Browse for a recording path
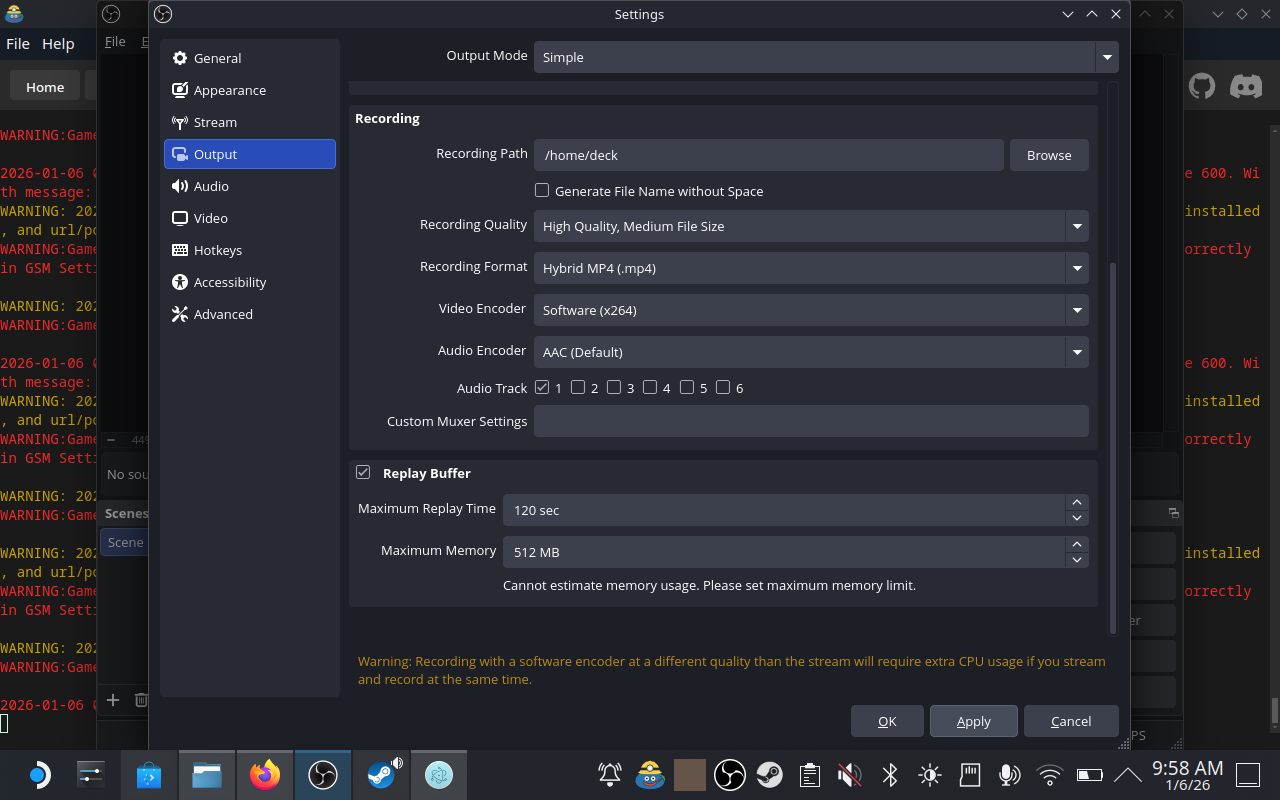 [x=1048, y=154]
